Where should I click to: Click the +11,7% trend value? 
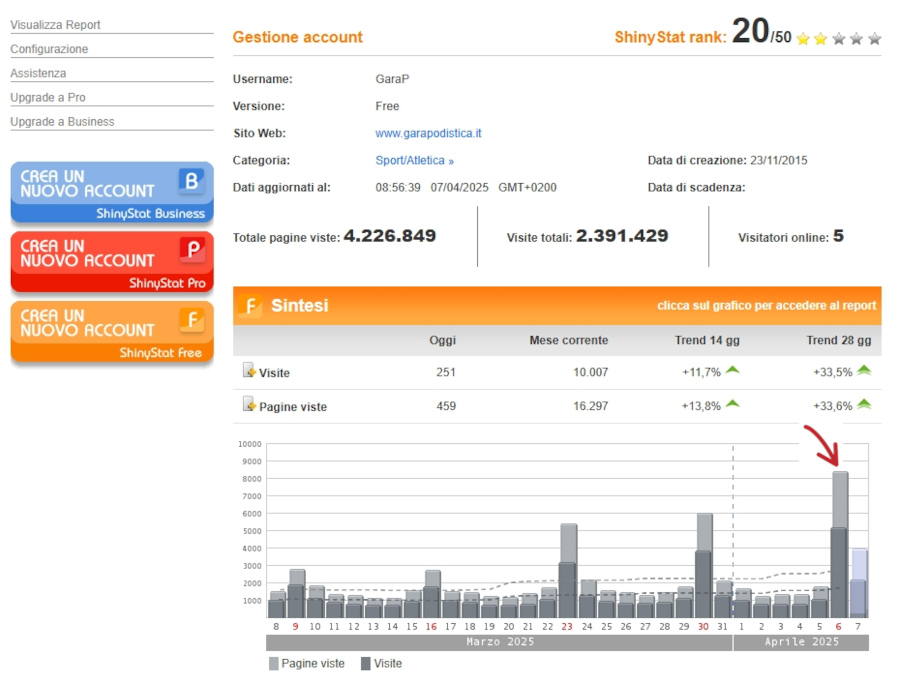(x=701, y=372)
